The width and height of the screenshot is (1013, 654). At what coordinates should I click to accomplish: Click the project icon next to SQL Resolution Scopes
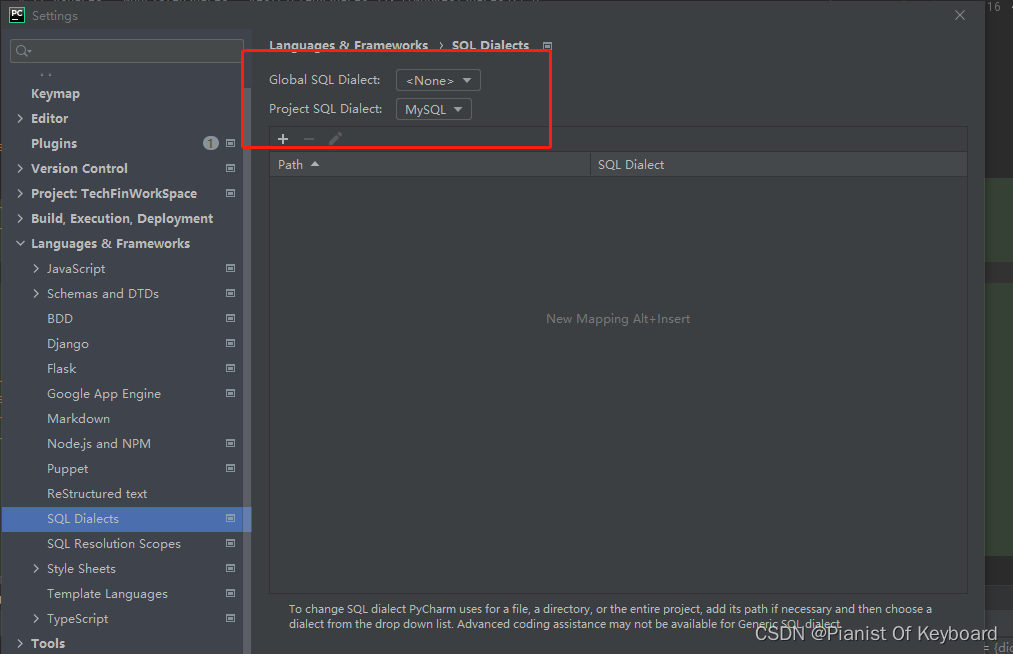click(x=230, y=543)
